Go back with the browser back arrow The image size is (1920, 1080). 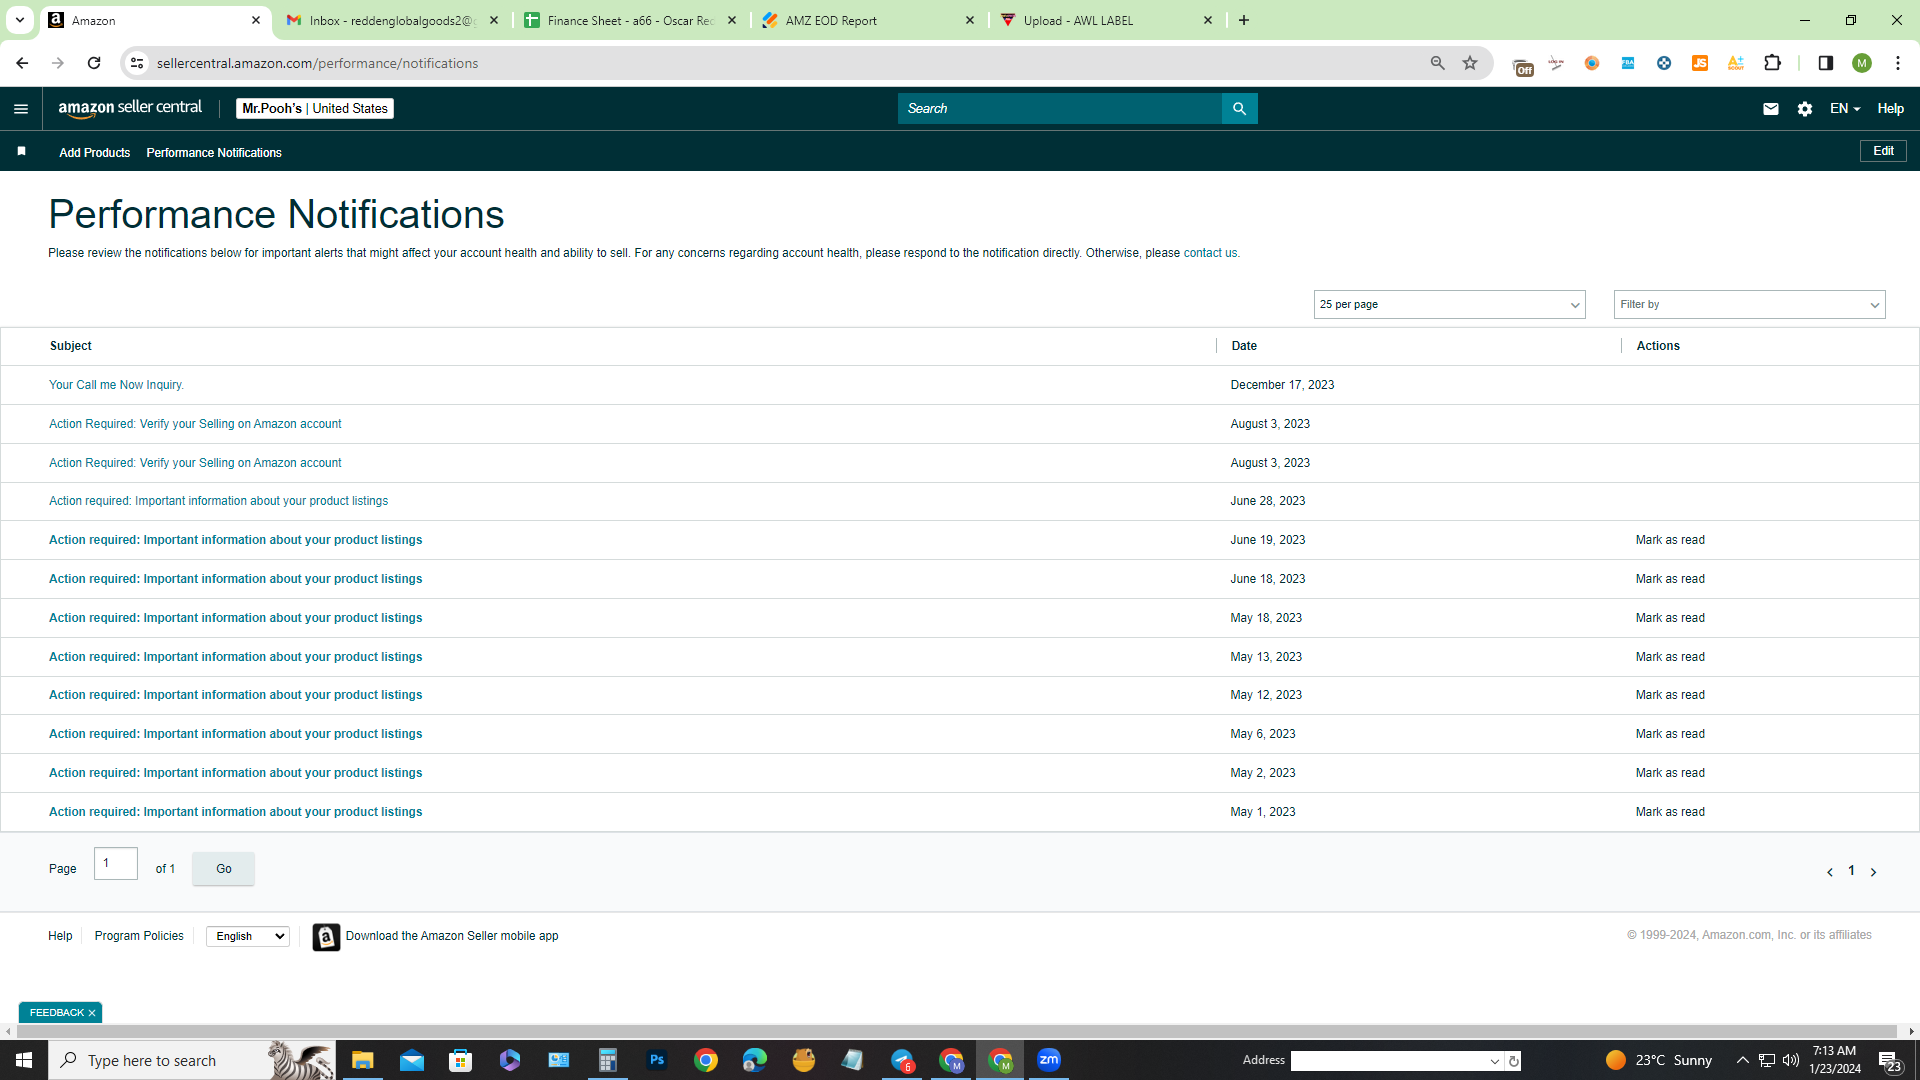pyautogui.click(x=22, y=63)
